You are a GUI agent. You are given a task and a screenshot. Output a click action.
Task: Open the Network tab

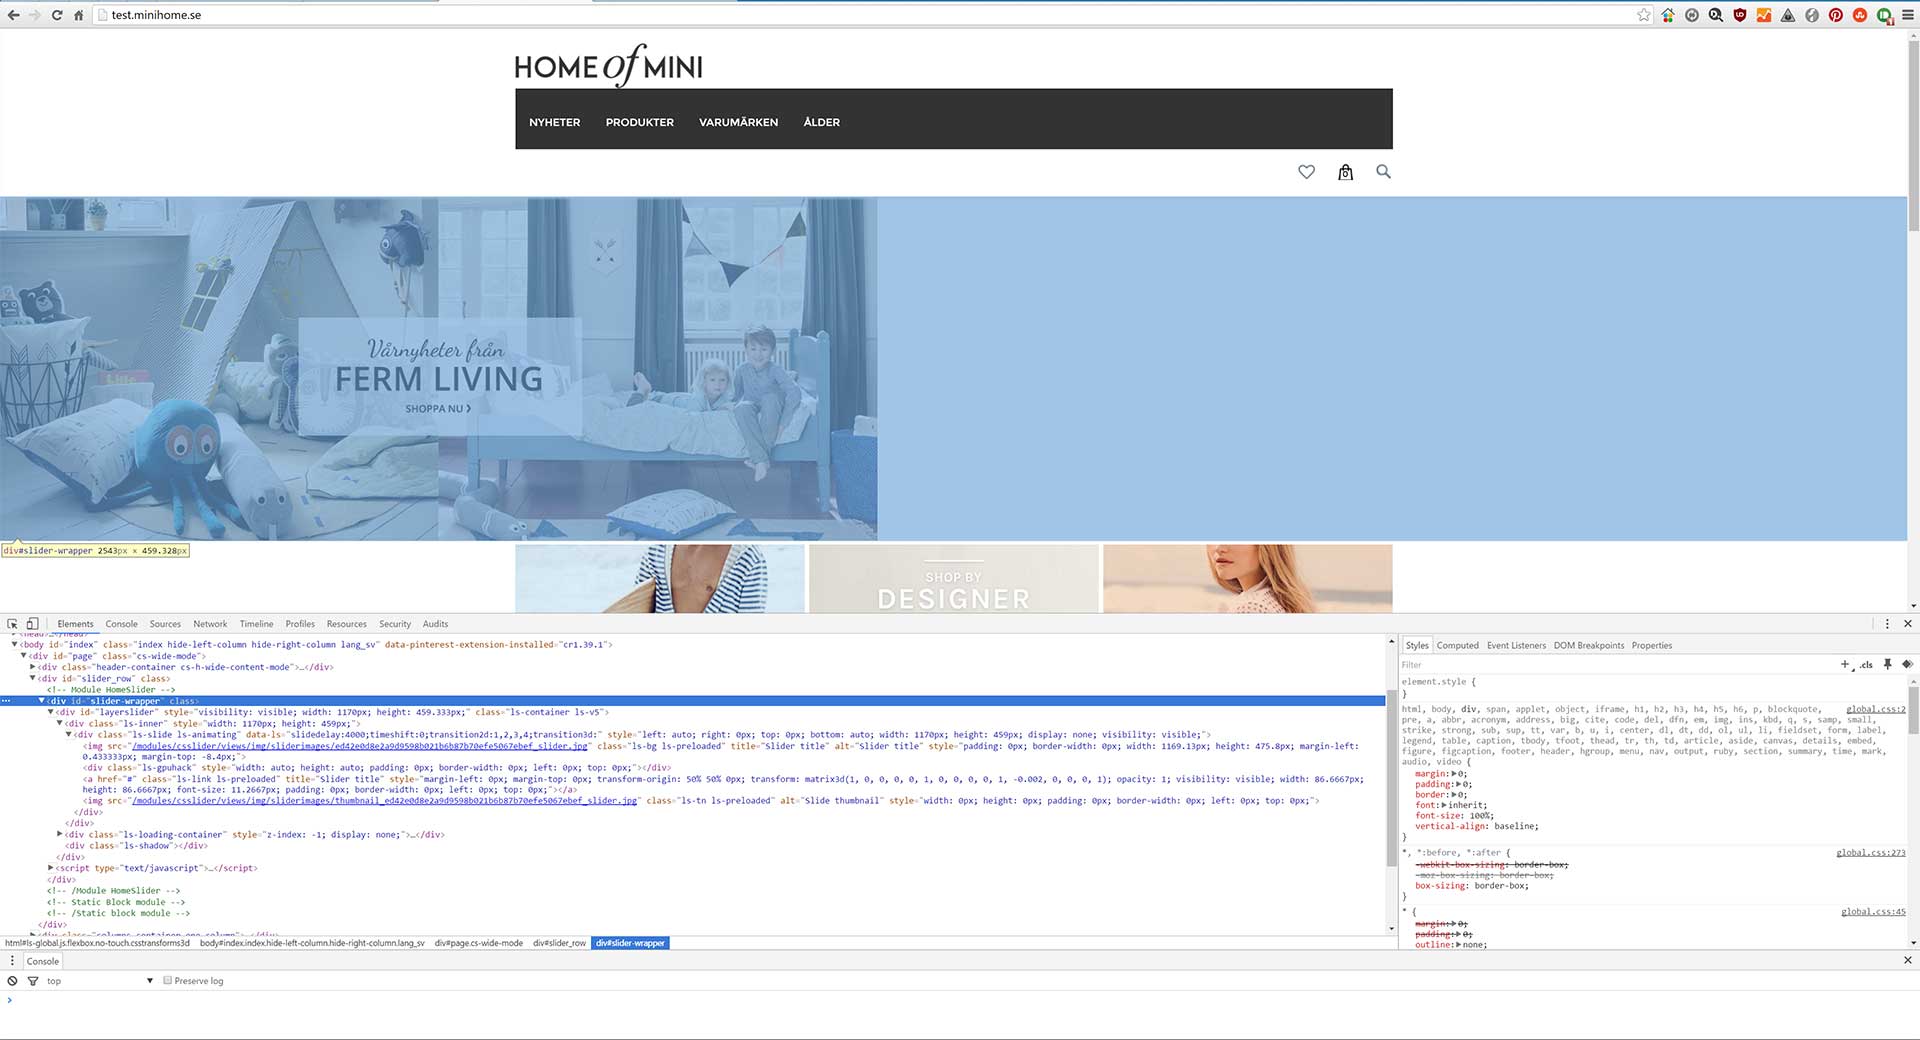[210, 624]
